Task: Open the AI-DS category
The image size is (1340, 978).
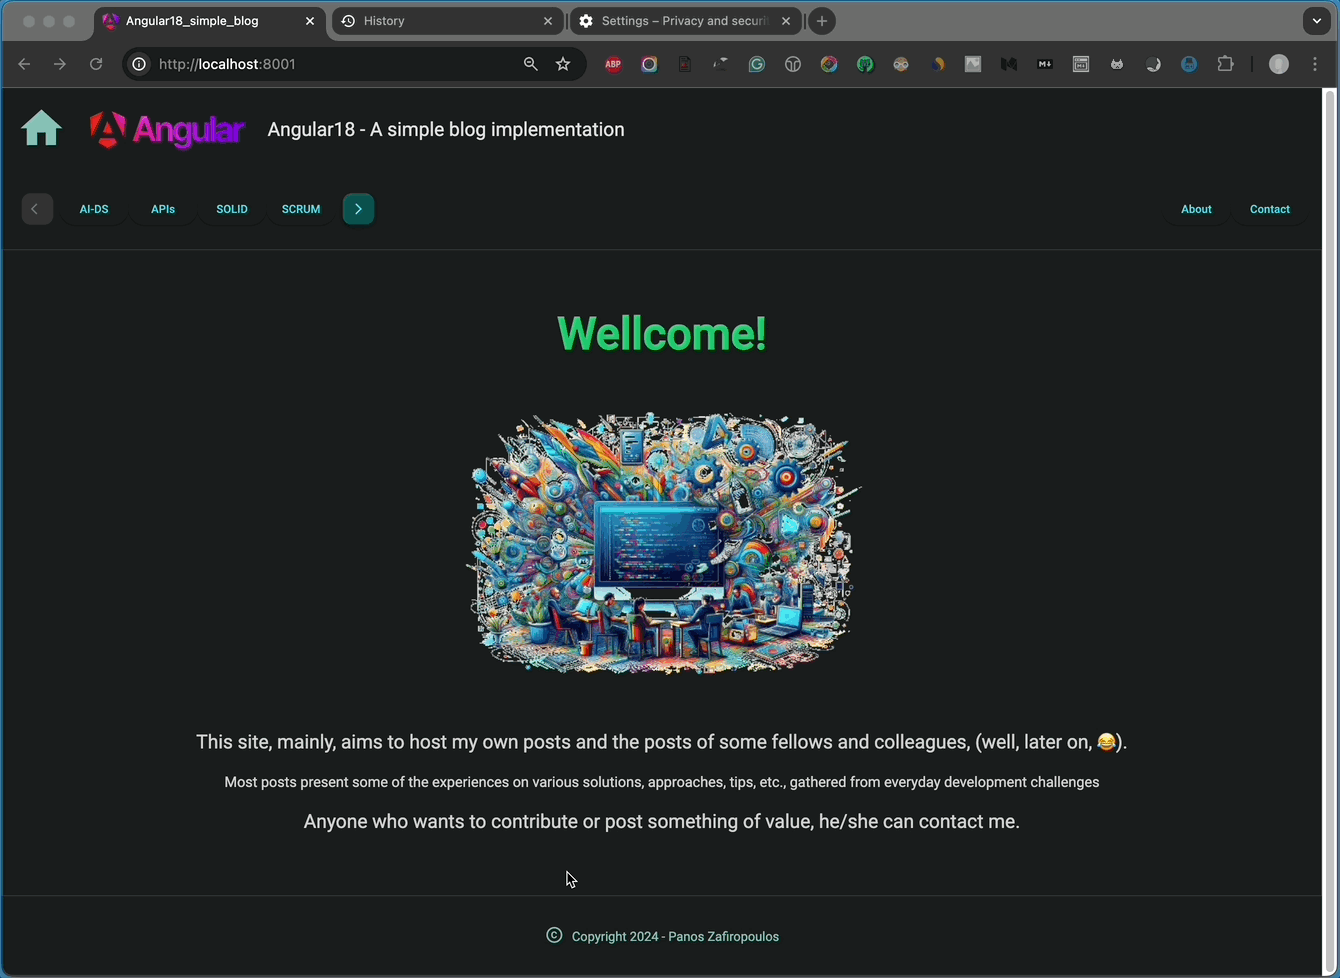Action: [94, 209]
